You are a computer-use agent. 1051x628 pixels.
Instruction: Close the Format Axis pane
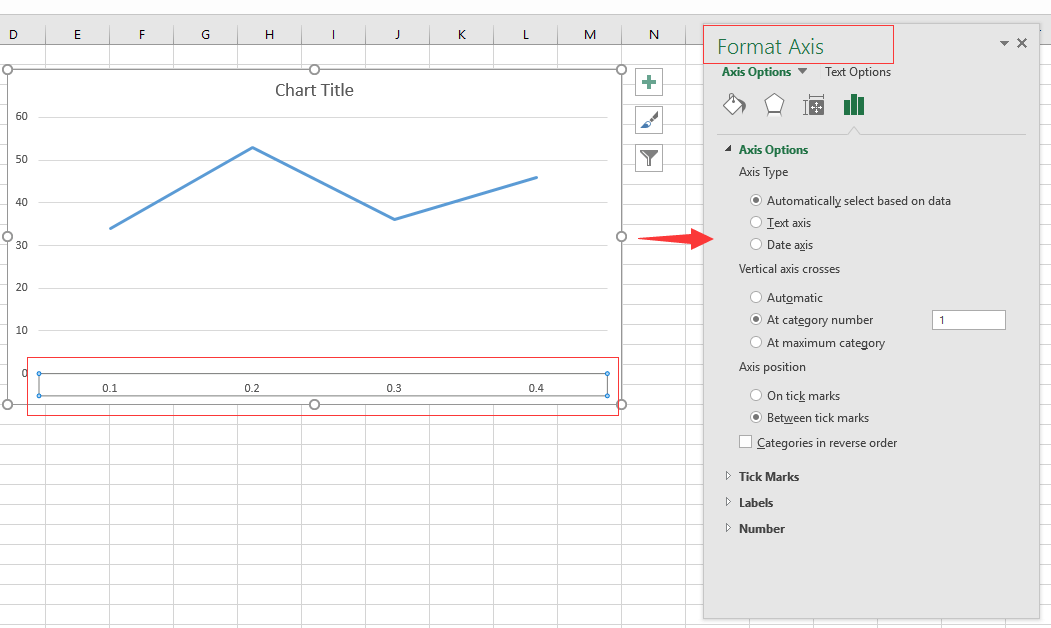1022,43
